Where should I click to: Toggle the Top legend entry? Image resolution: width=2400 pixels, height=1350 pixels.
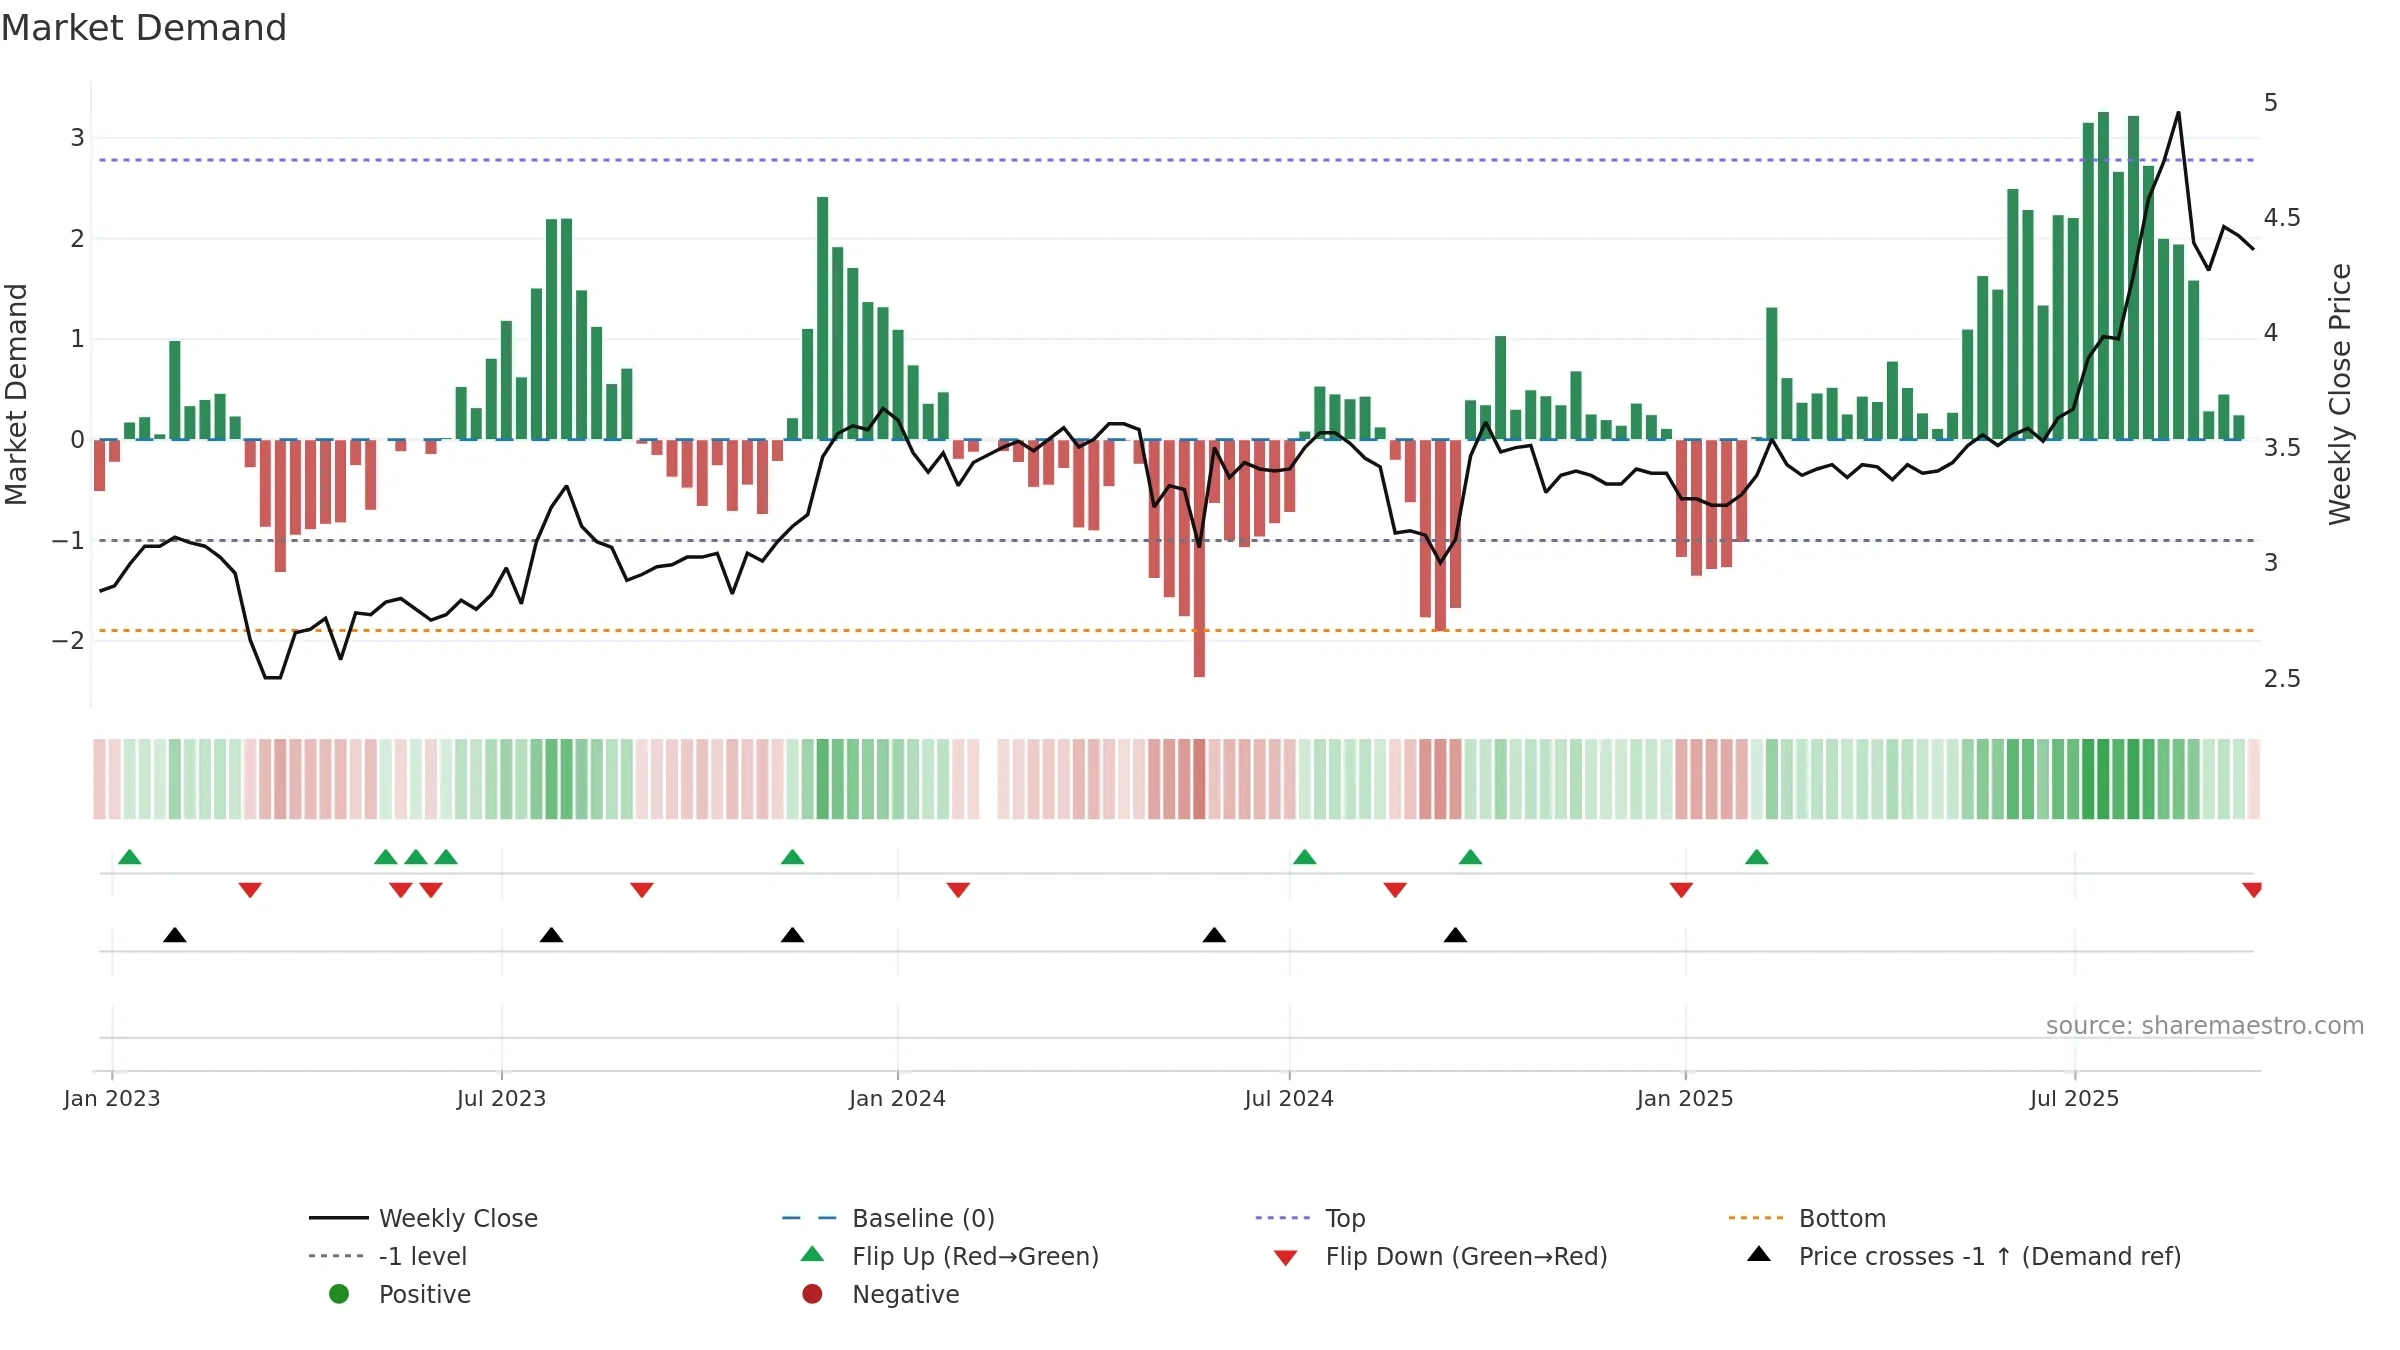(1310, 1218)
